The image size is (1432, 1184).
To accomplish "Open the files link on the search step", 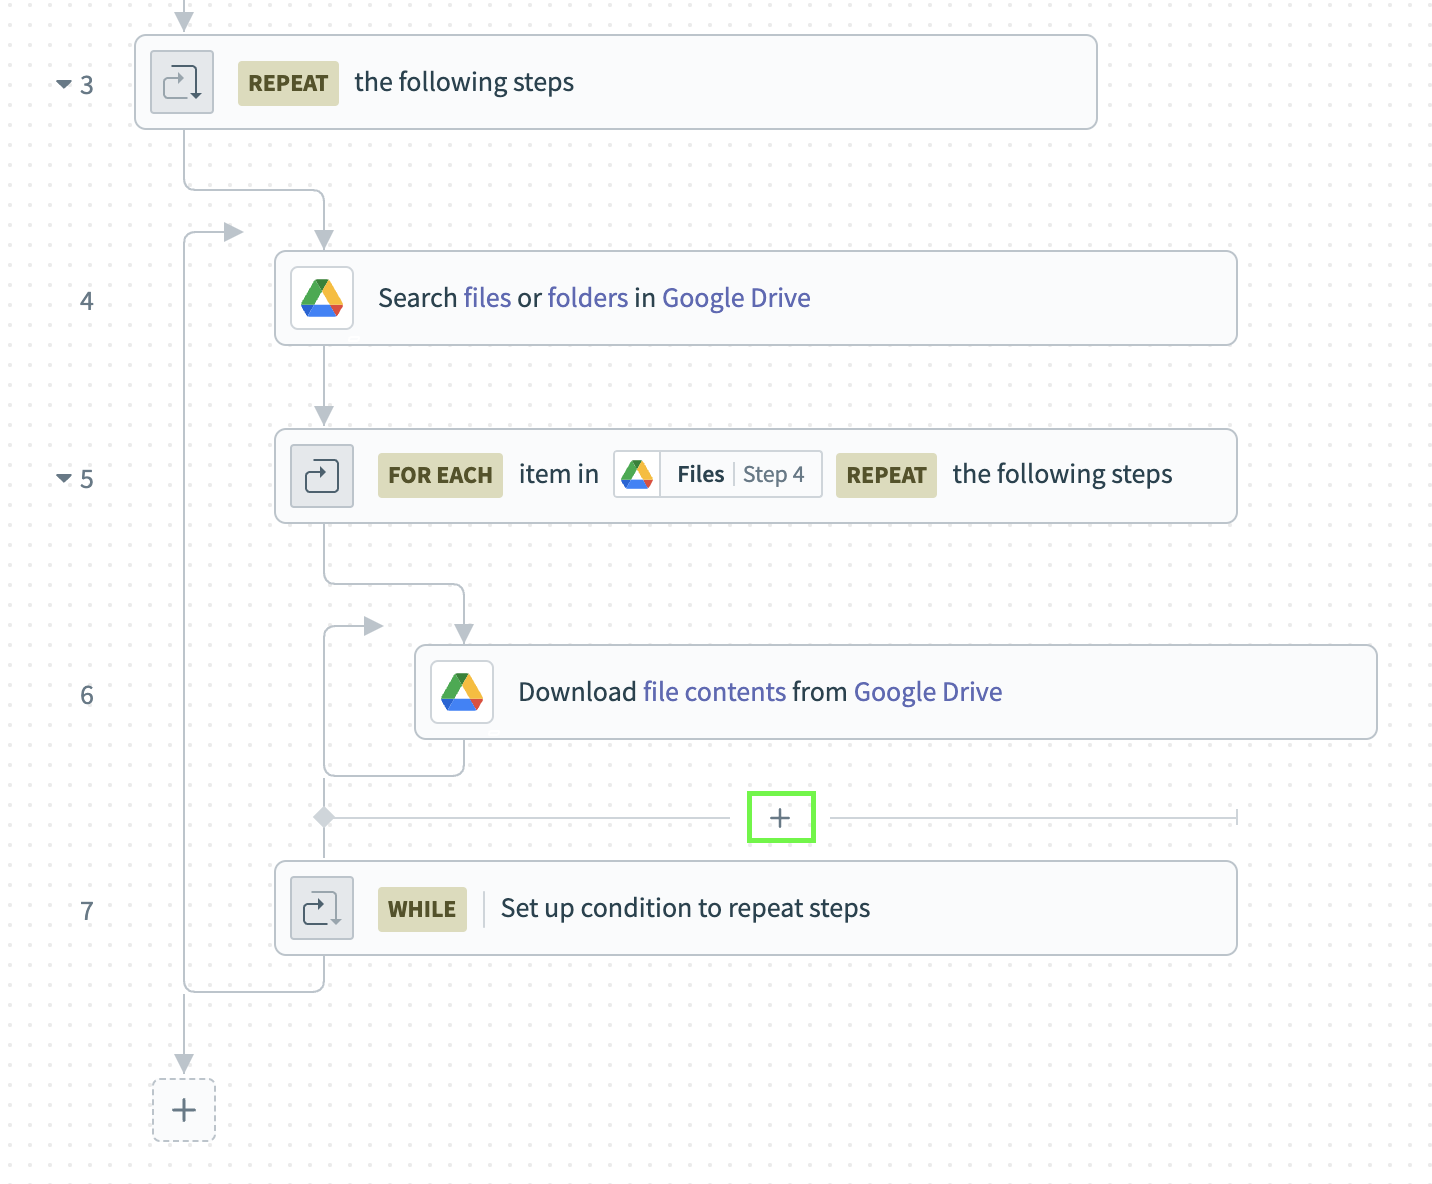I will [x=487, y=297].
